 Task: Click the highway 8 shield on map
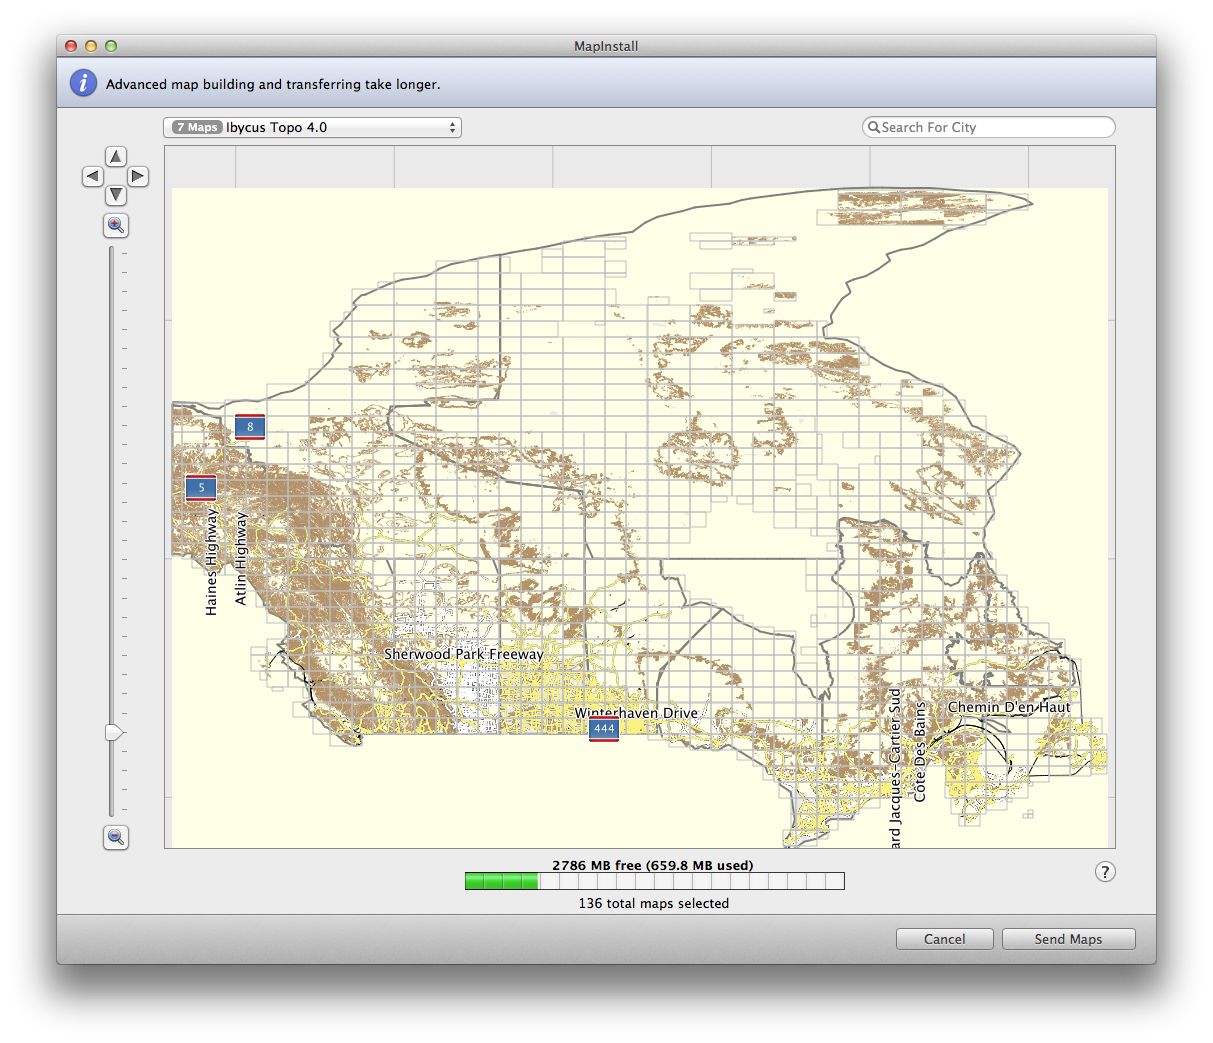pyautogui.click(x=250, y=427)
